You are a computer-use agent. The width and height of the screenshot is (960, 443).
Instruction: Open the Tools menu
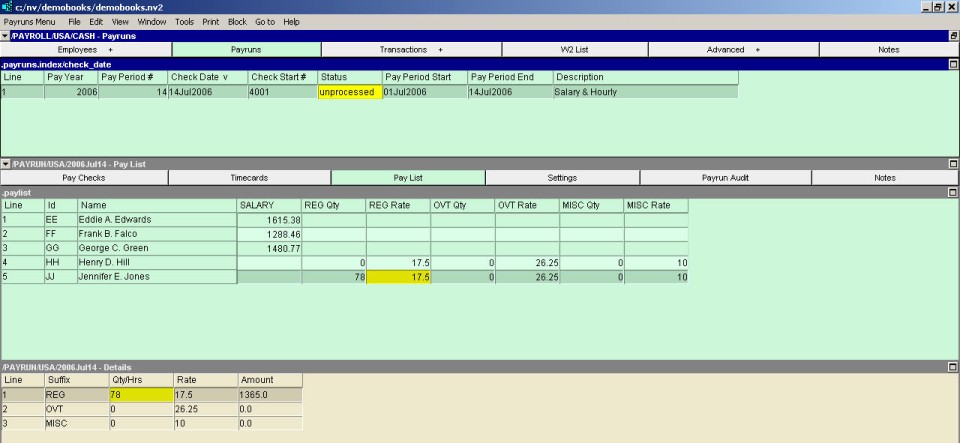tap(184, 21)
